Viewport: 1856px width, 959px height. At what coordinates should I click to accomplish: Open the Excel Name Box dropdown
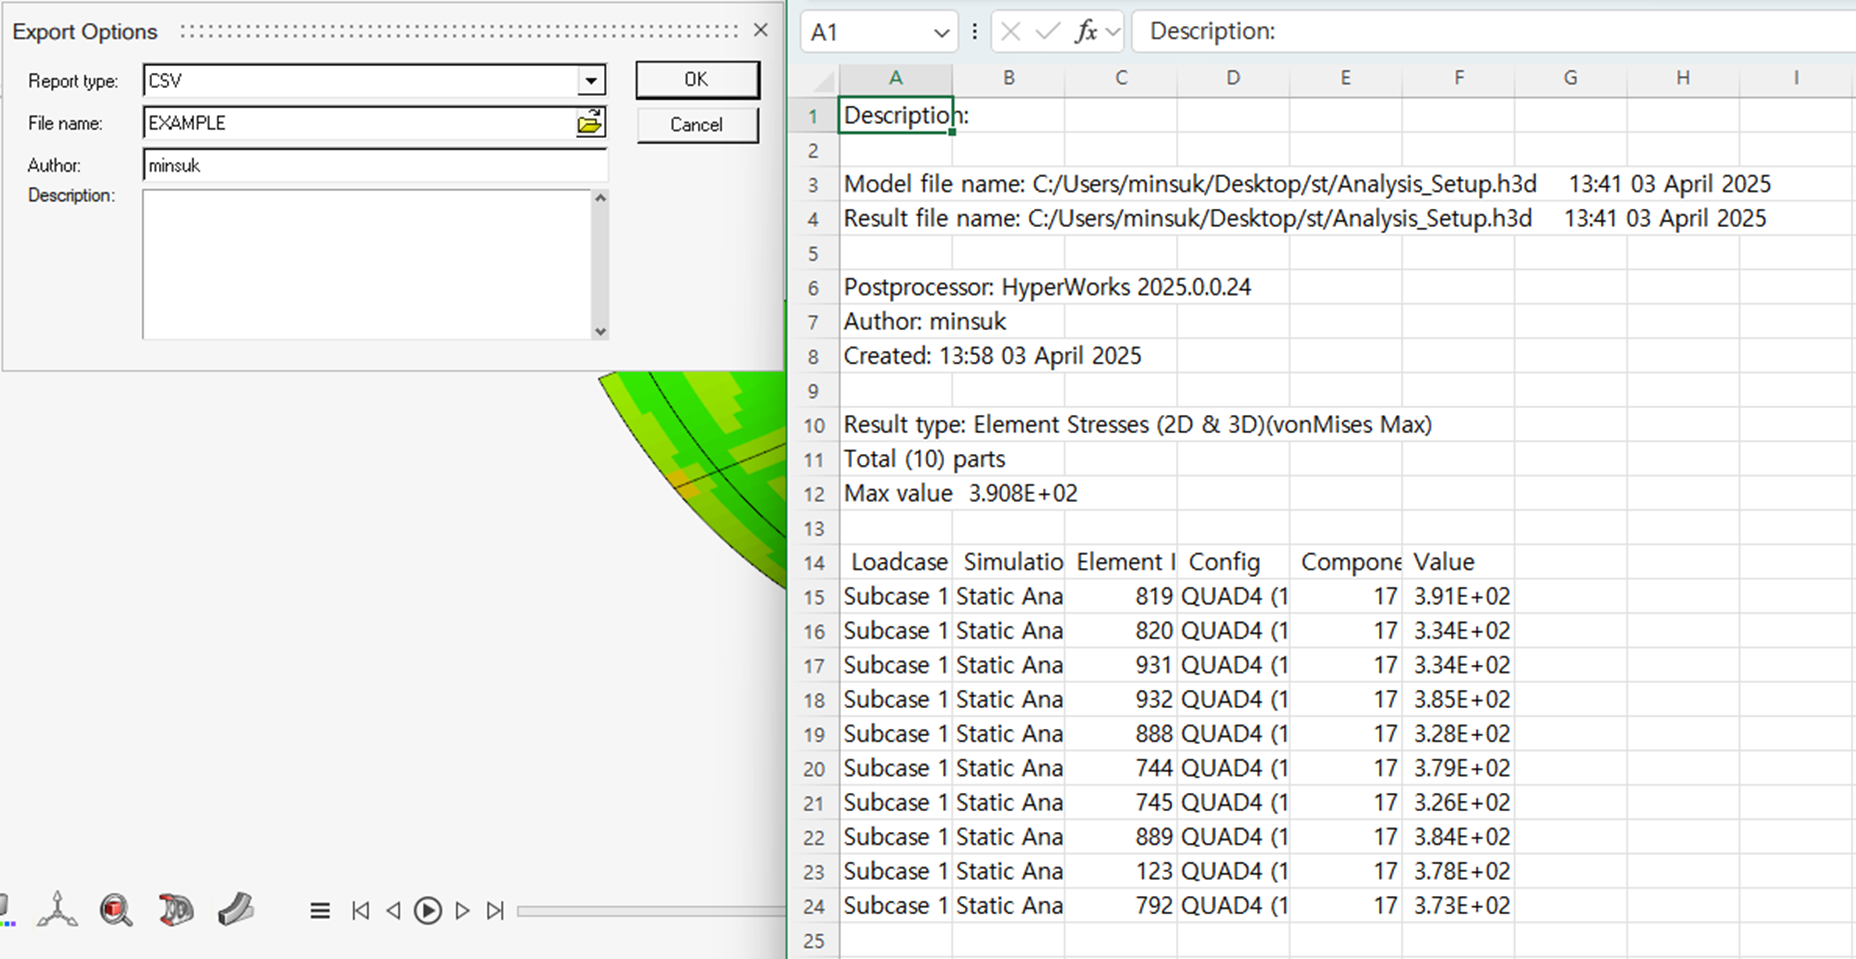tap(940, 33)
